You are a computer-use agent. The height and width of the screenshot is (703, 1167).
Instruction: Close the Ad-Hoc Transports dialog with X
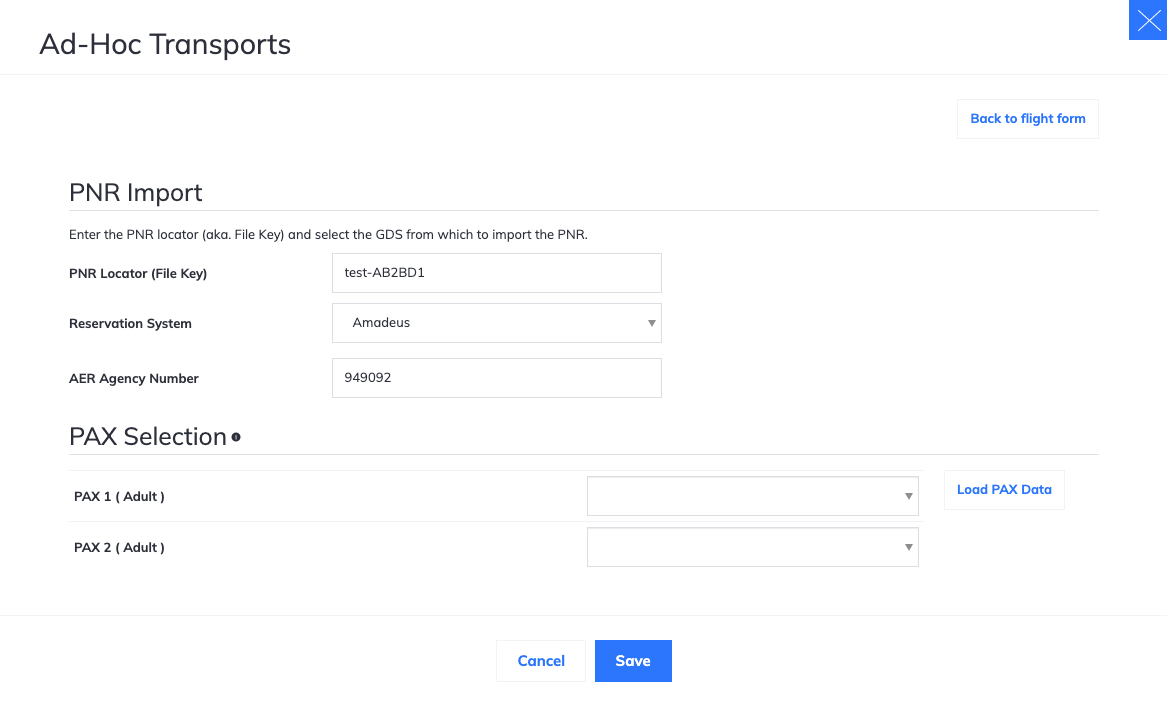[x=1148, y=20]
